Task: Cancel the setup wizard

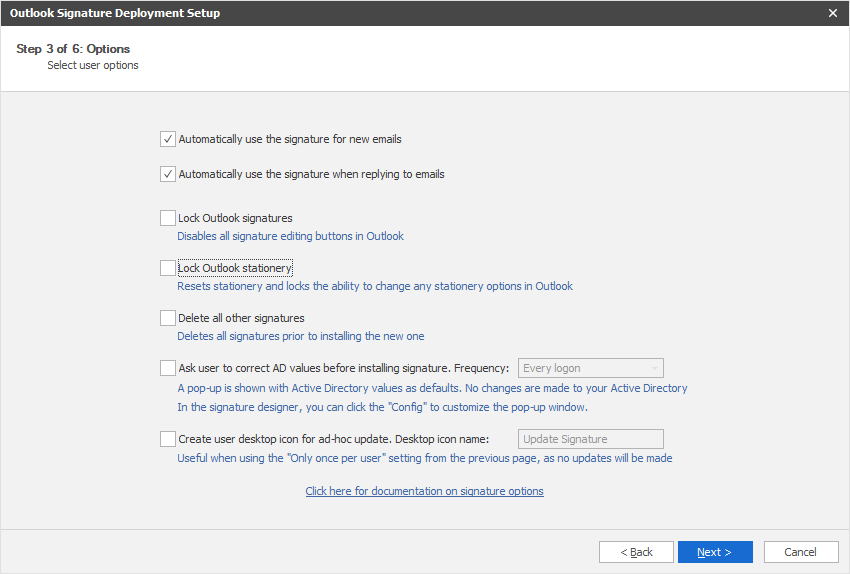Action: [801, 552]
